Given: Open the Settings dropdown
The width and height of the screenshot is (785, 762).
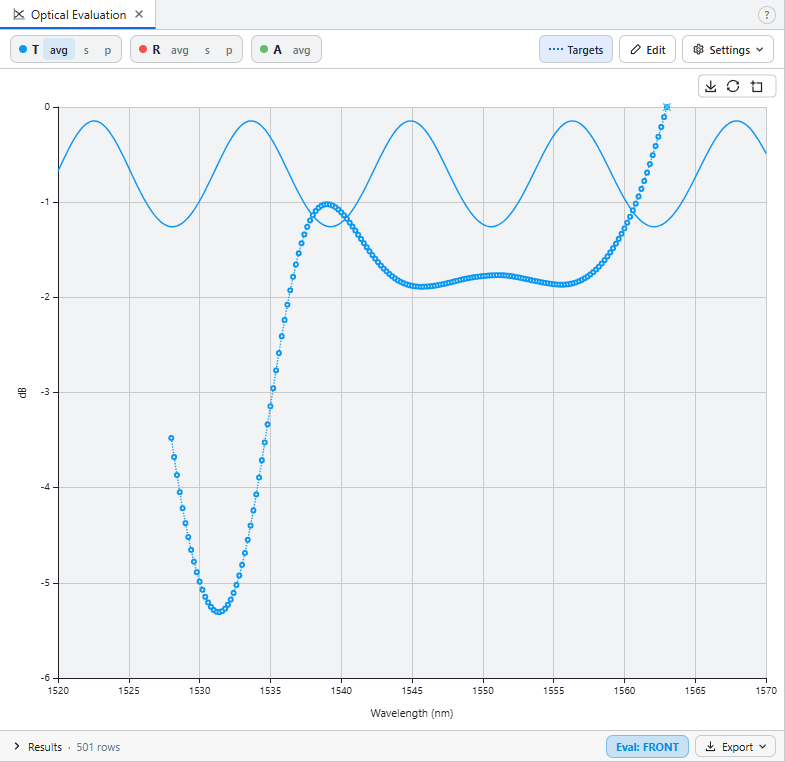Looking at the screenshot, I should 728,49.
